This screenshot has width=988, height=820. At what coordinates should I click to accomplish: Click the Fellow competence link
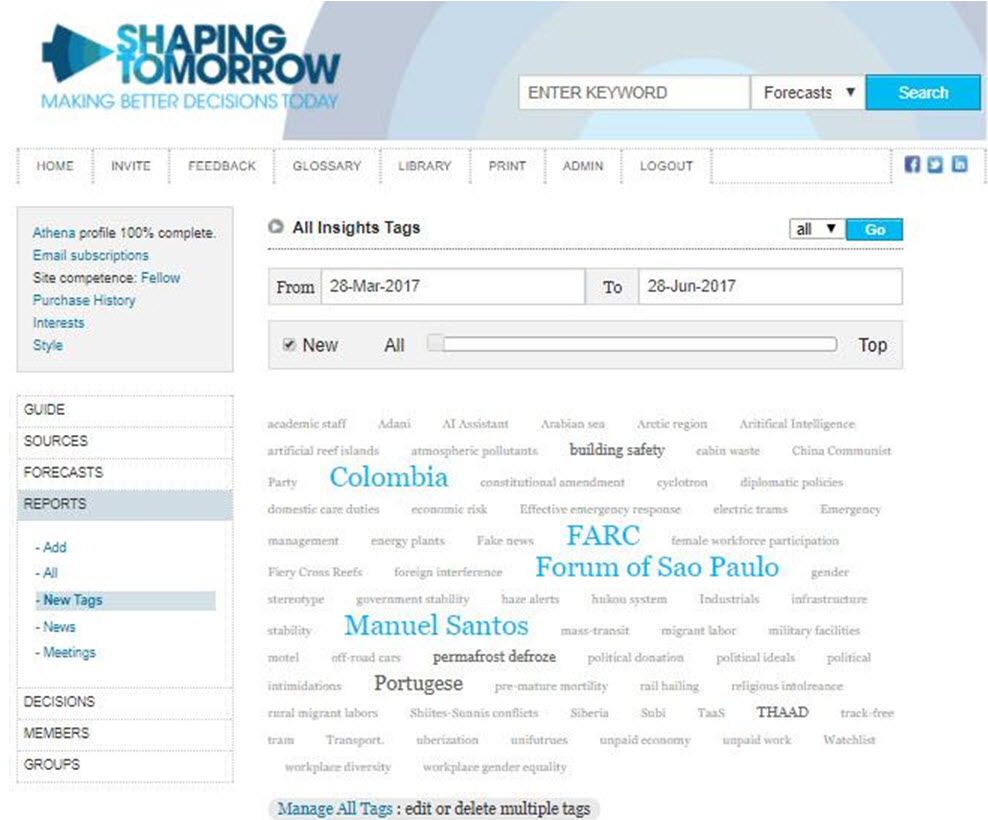tap(160, 278)
